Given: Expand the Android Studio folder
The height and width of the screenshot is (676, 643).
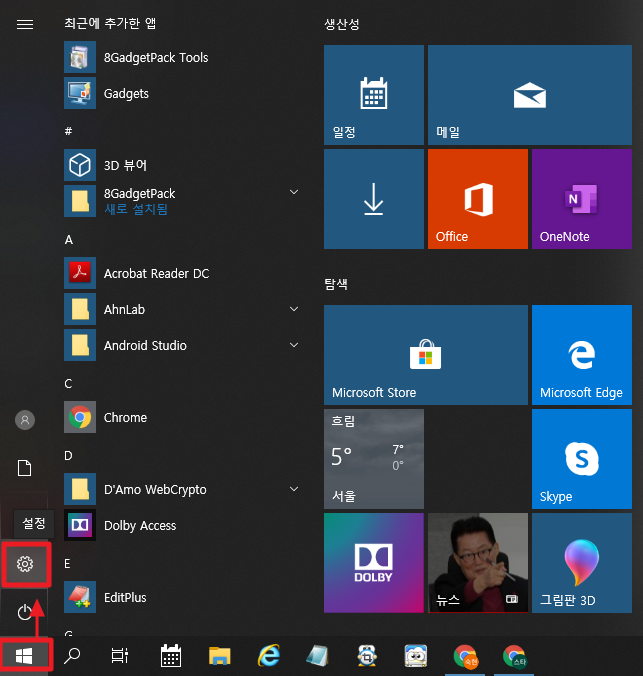Looking at the screenshot, I should (x=181, y=345).
